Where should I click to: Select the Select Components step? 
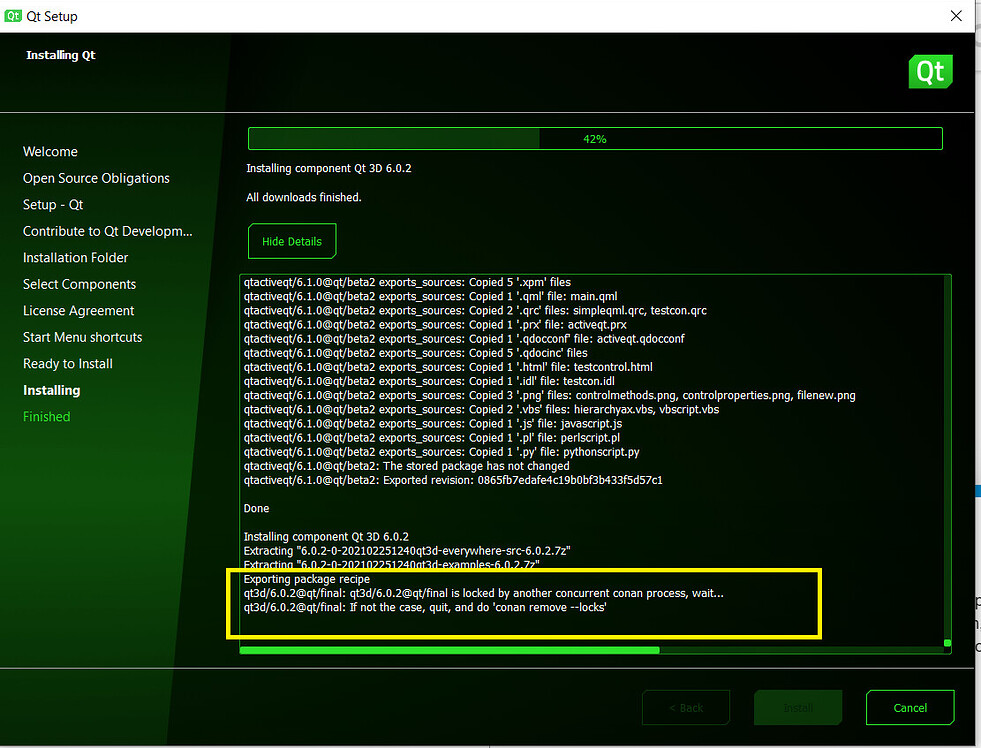click(x=79, y=284)
